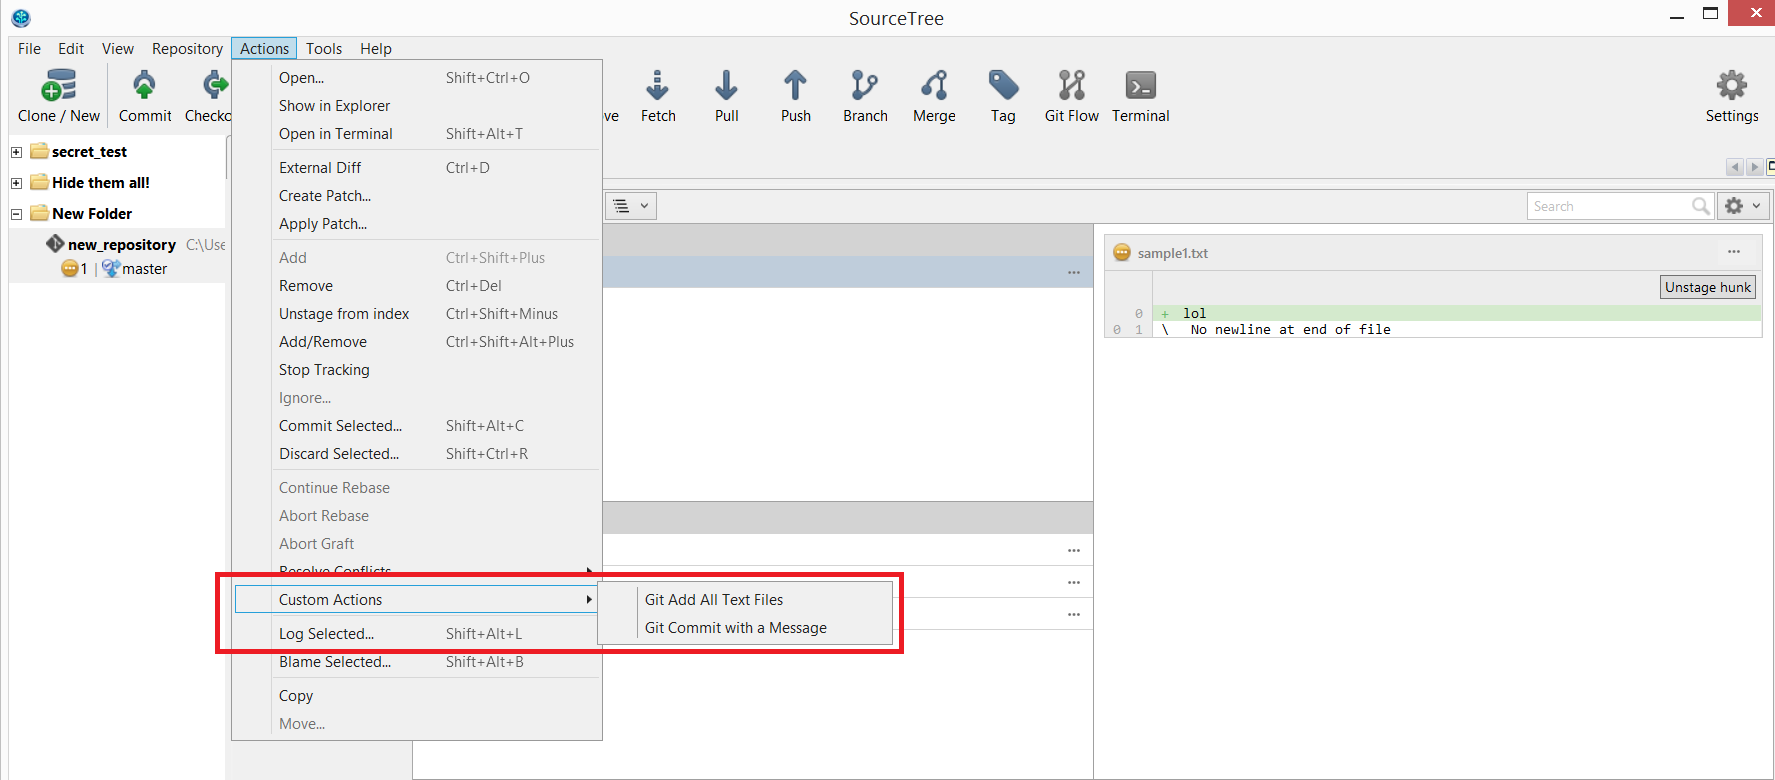Viewport: 1775px width, 780px height.
Task: Select Apply Patch... menu entry
Action: pyautogui.click(x=417, y=224)
